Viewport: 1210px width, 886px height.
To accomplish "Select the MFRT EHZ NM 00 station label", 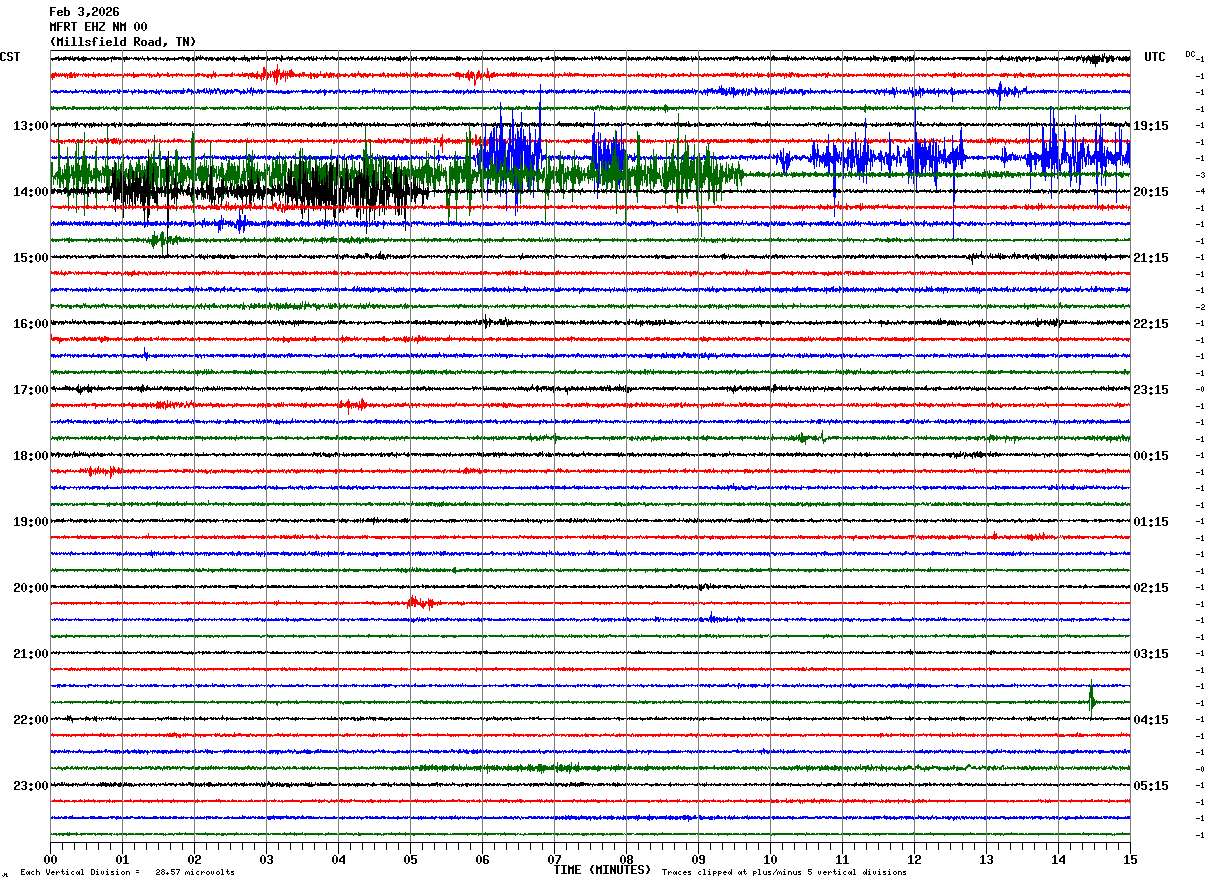I will pos(98,27).
